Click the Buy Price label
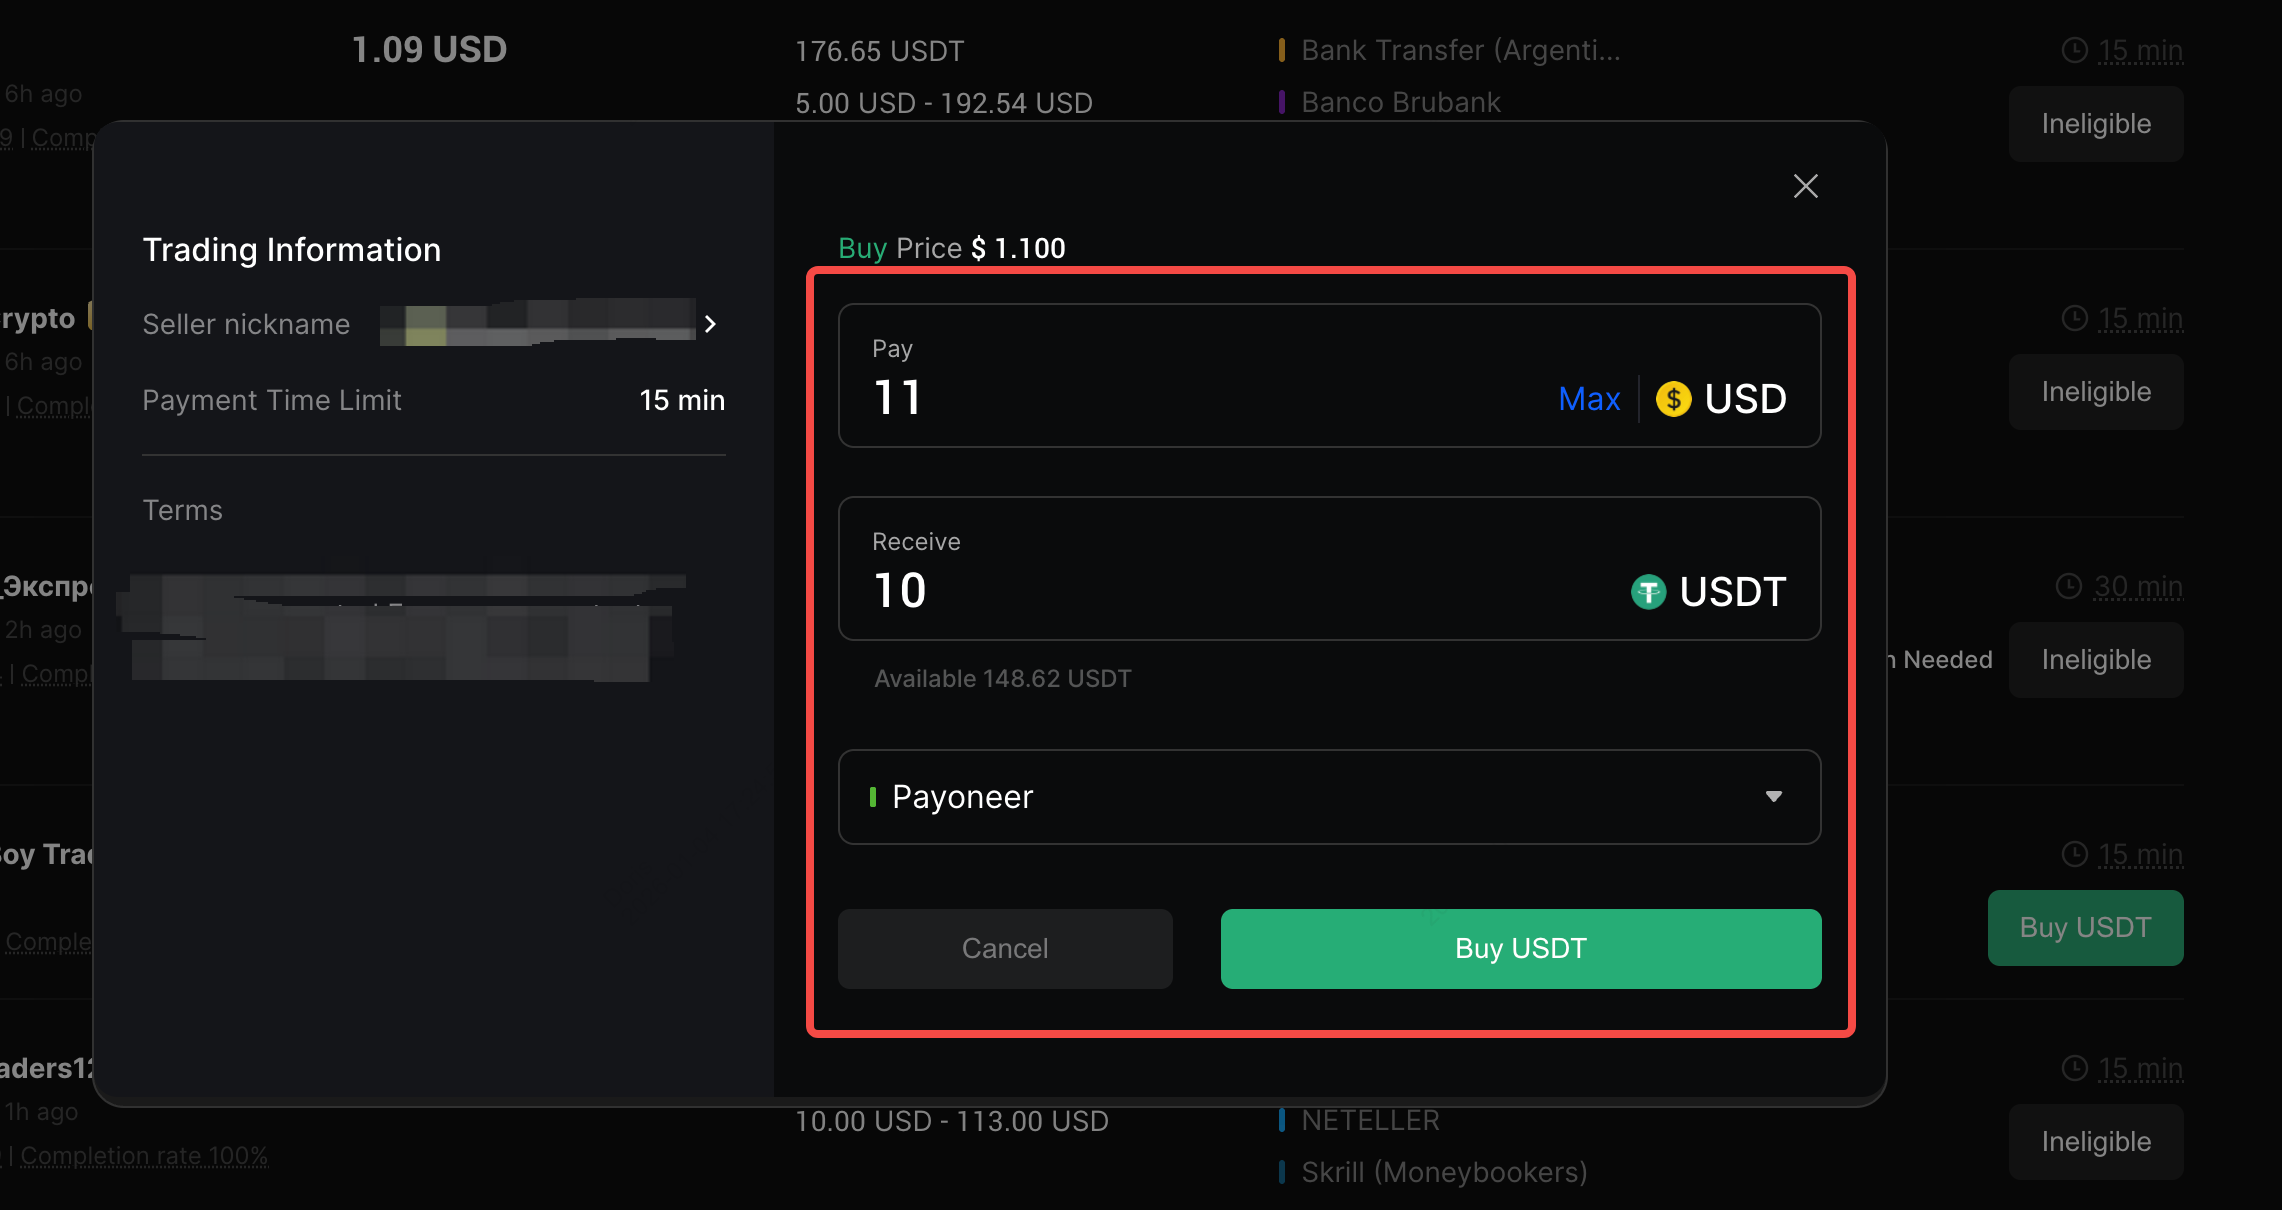 [900, 248]
